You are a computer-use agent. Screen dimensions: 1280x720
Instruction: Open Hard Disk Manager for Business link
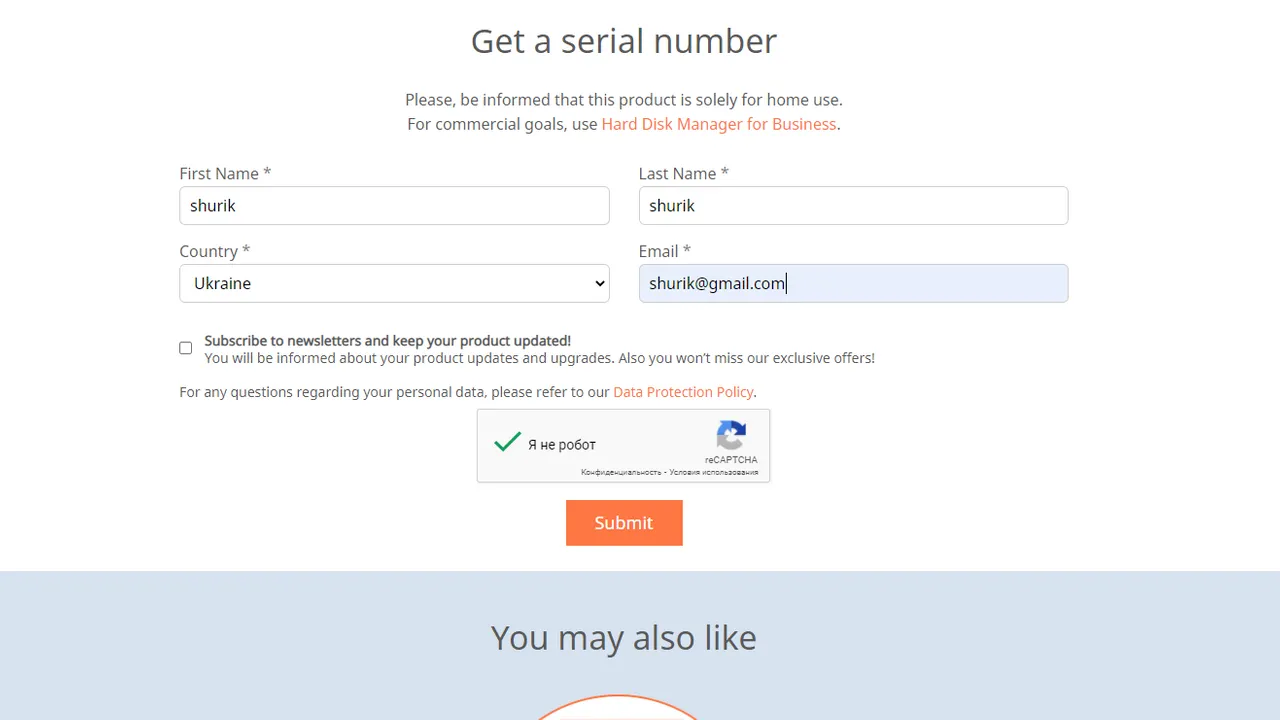(718, 124)
